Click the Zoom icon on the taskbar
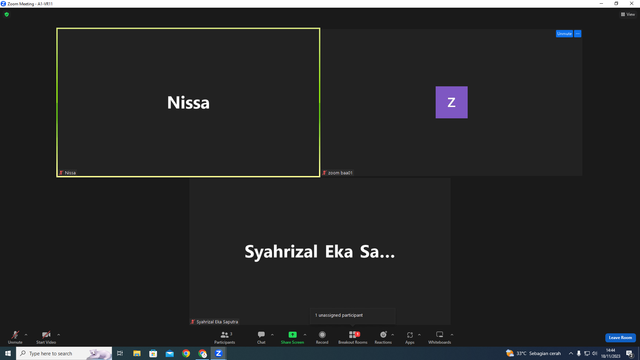Image resolution: width=640 pixels, height=360 pixels. 219,353
